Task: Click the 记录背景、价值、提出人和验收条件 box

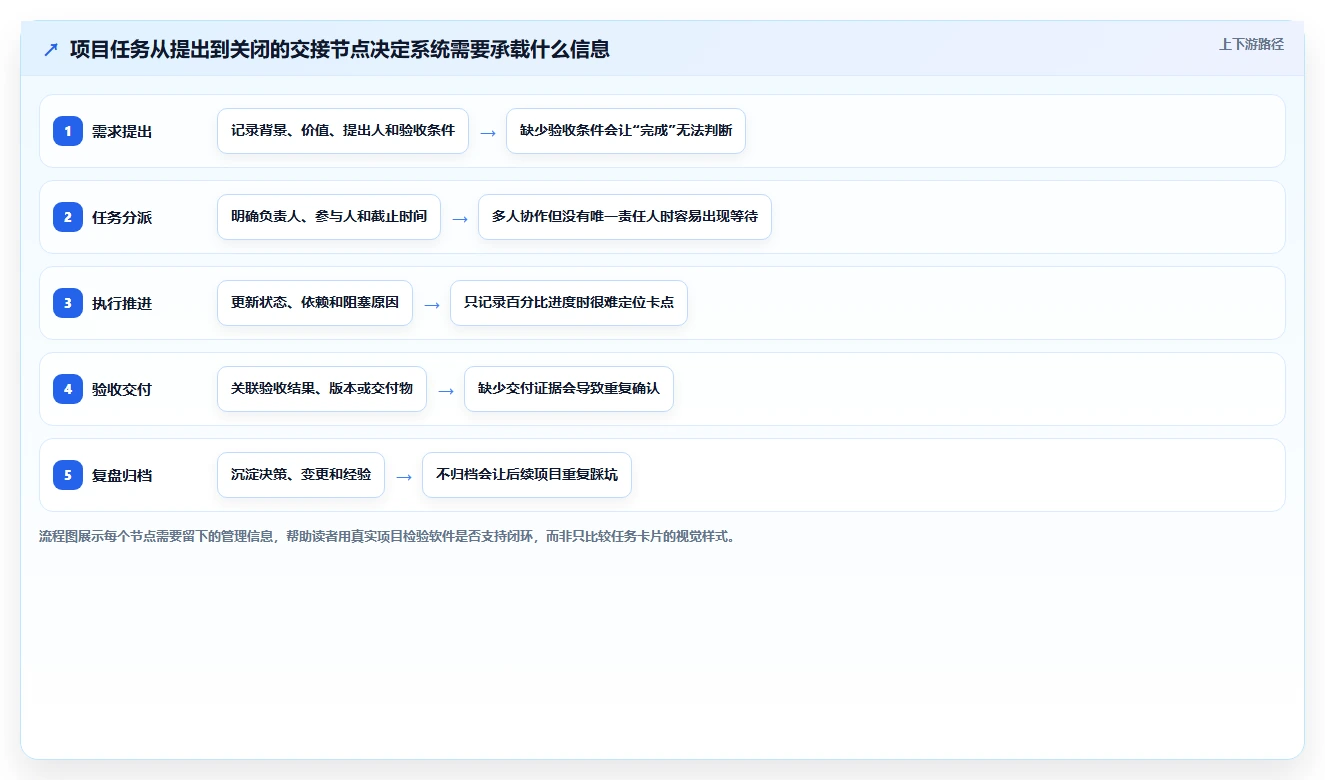Action: [343, 131]
